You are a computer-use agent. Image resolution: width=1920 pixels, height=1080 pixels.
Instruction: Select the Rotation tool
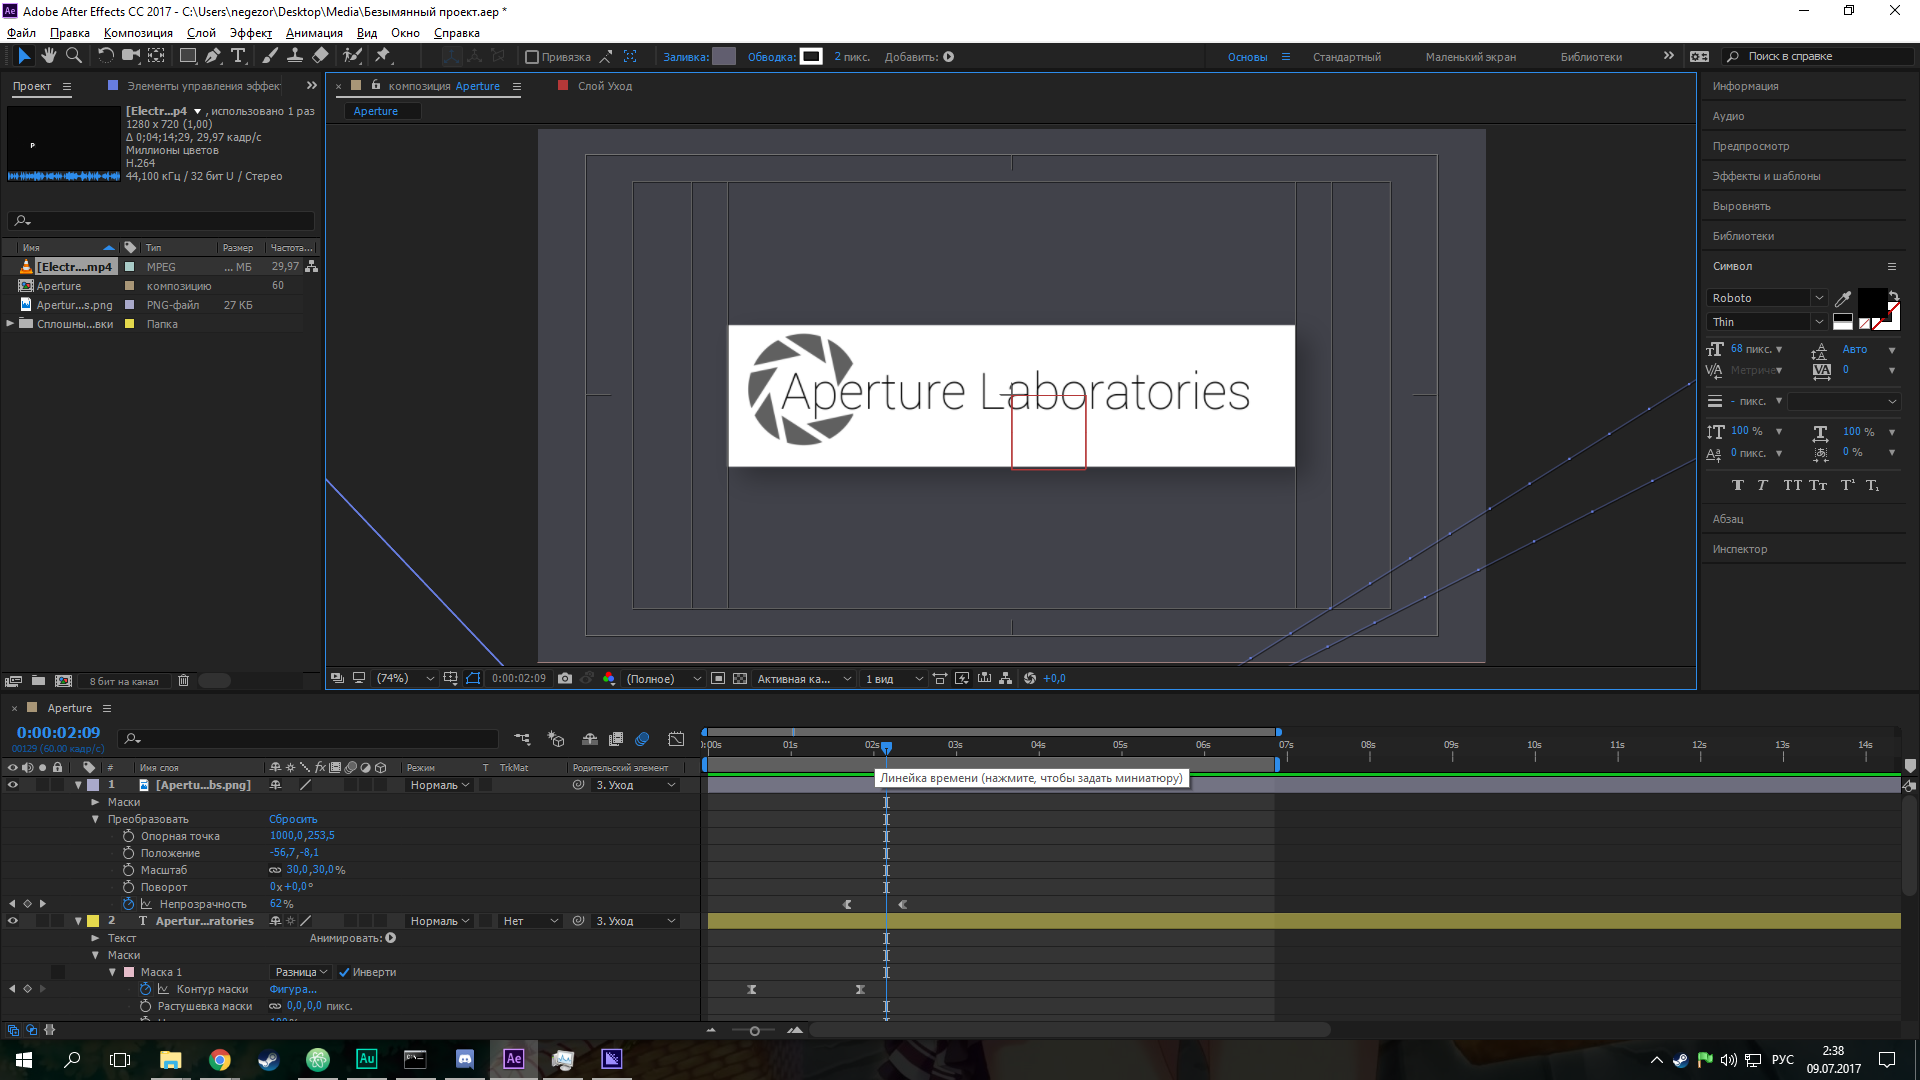[x=105, y=56]
